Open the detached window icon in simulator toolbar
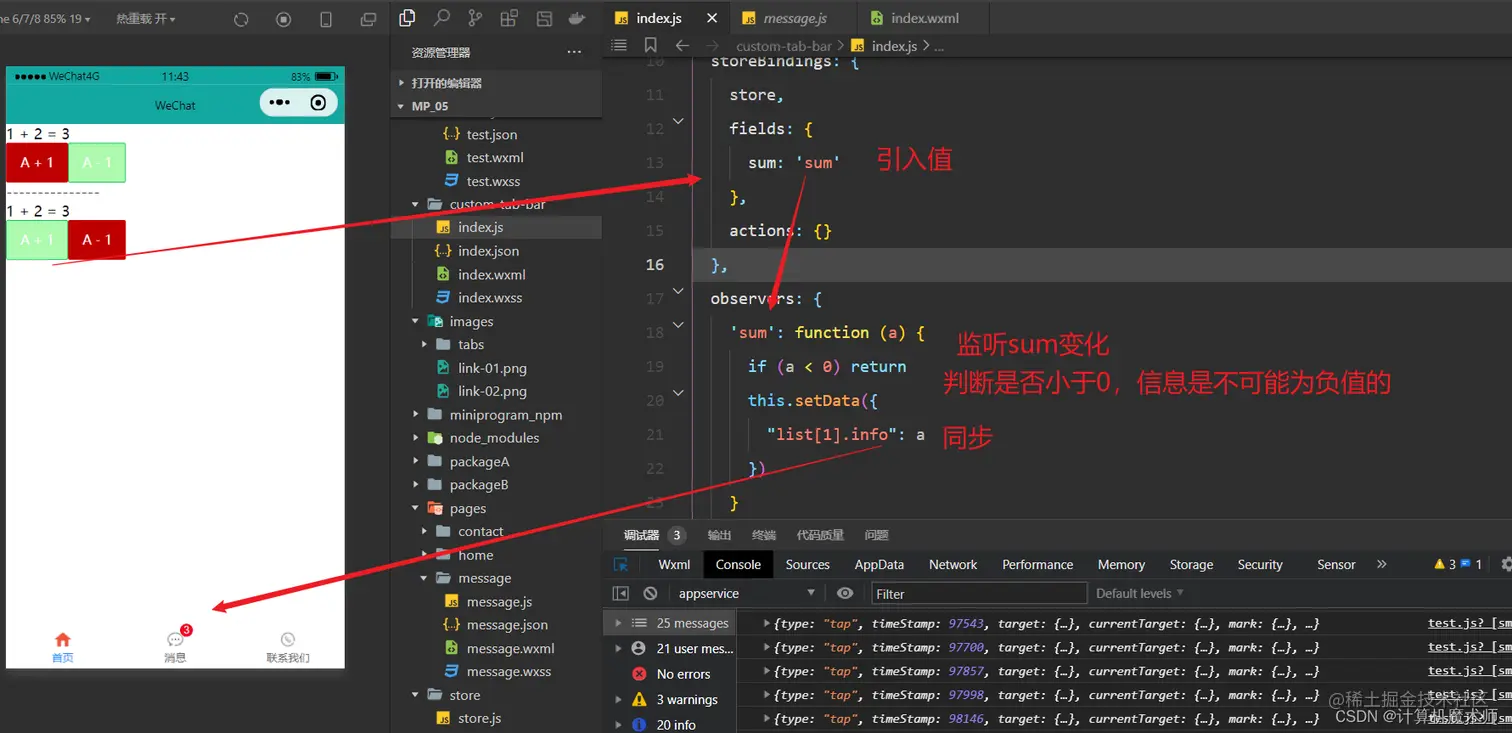Viewport: 1512px width, 733px height. (x=368, y=19)
